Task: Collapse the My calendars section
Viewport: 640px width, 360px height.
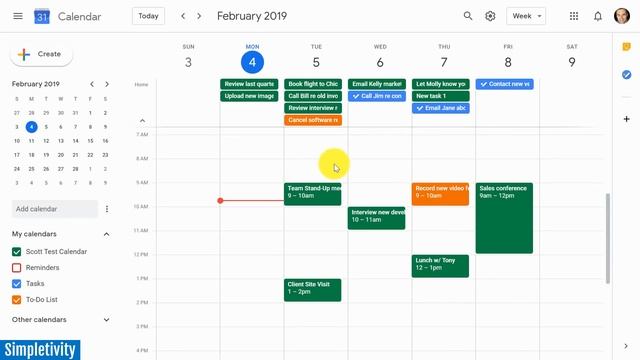Action: (x=107, y=234)
